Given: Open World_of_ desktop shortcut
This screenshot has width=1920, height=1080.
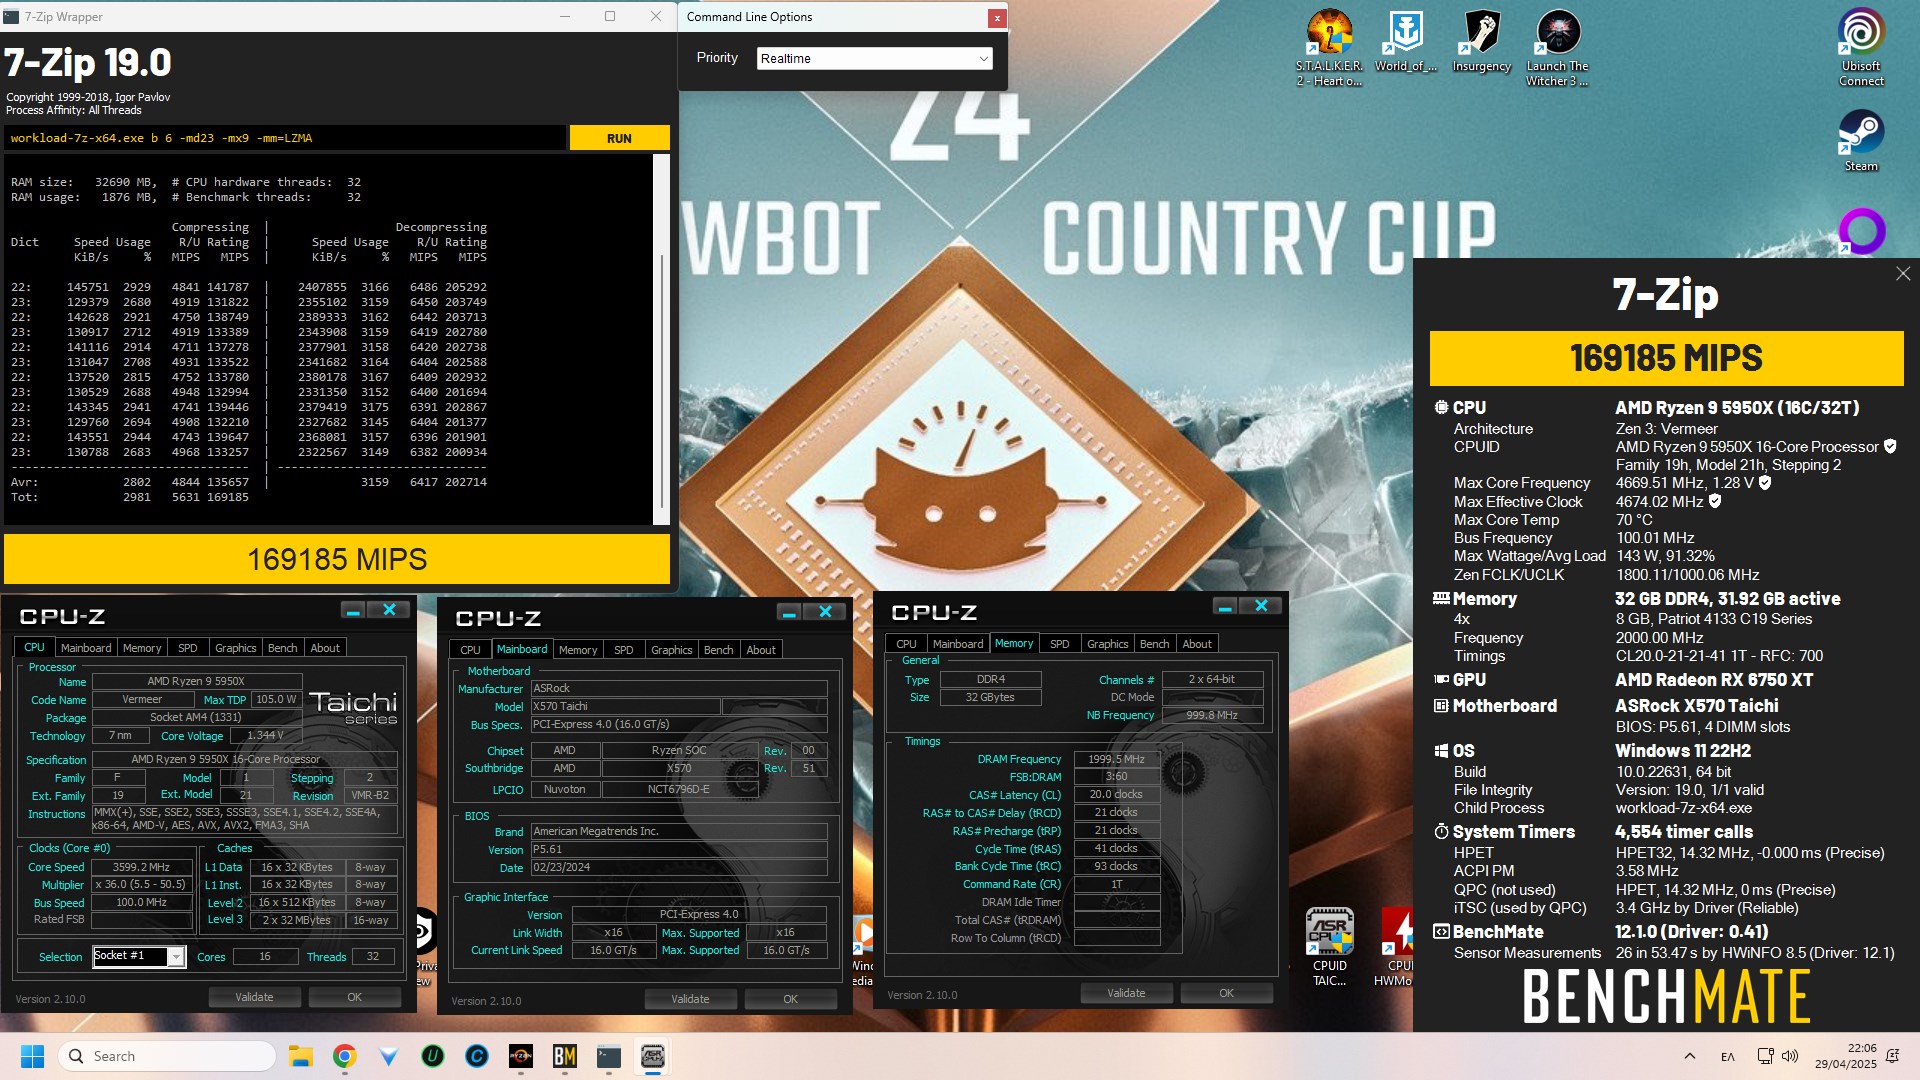Looking at the screenshot, I should pyautogui.click(x=1405, y=42).
